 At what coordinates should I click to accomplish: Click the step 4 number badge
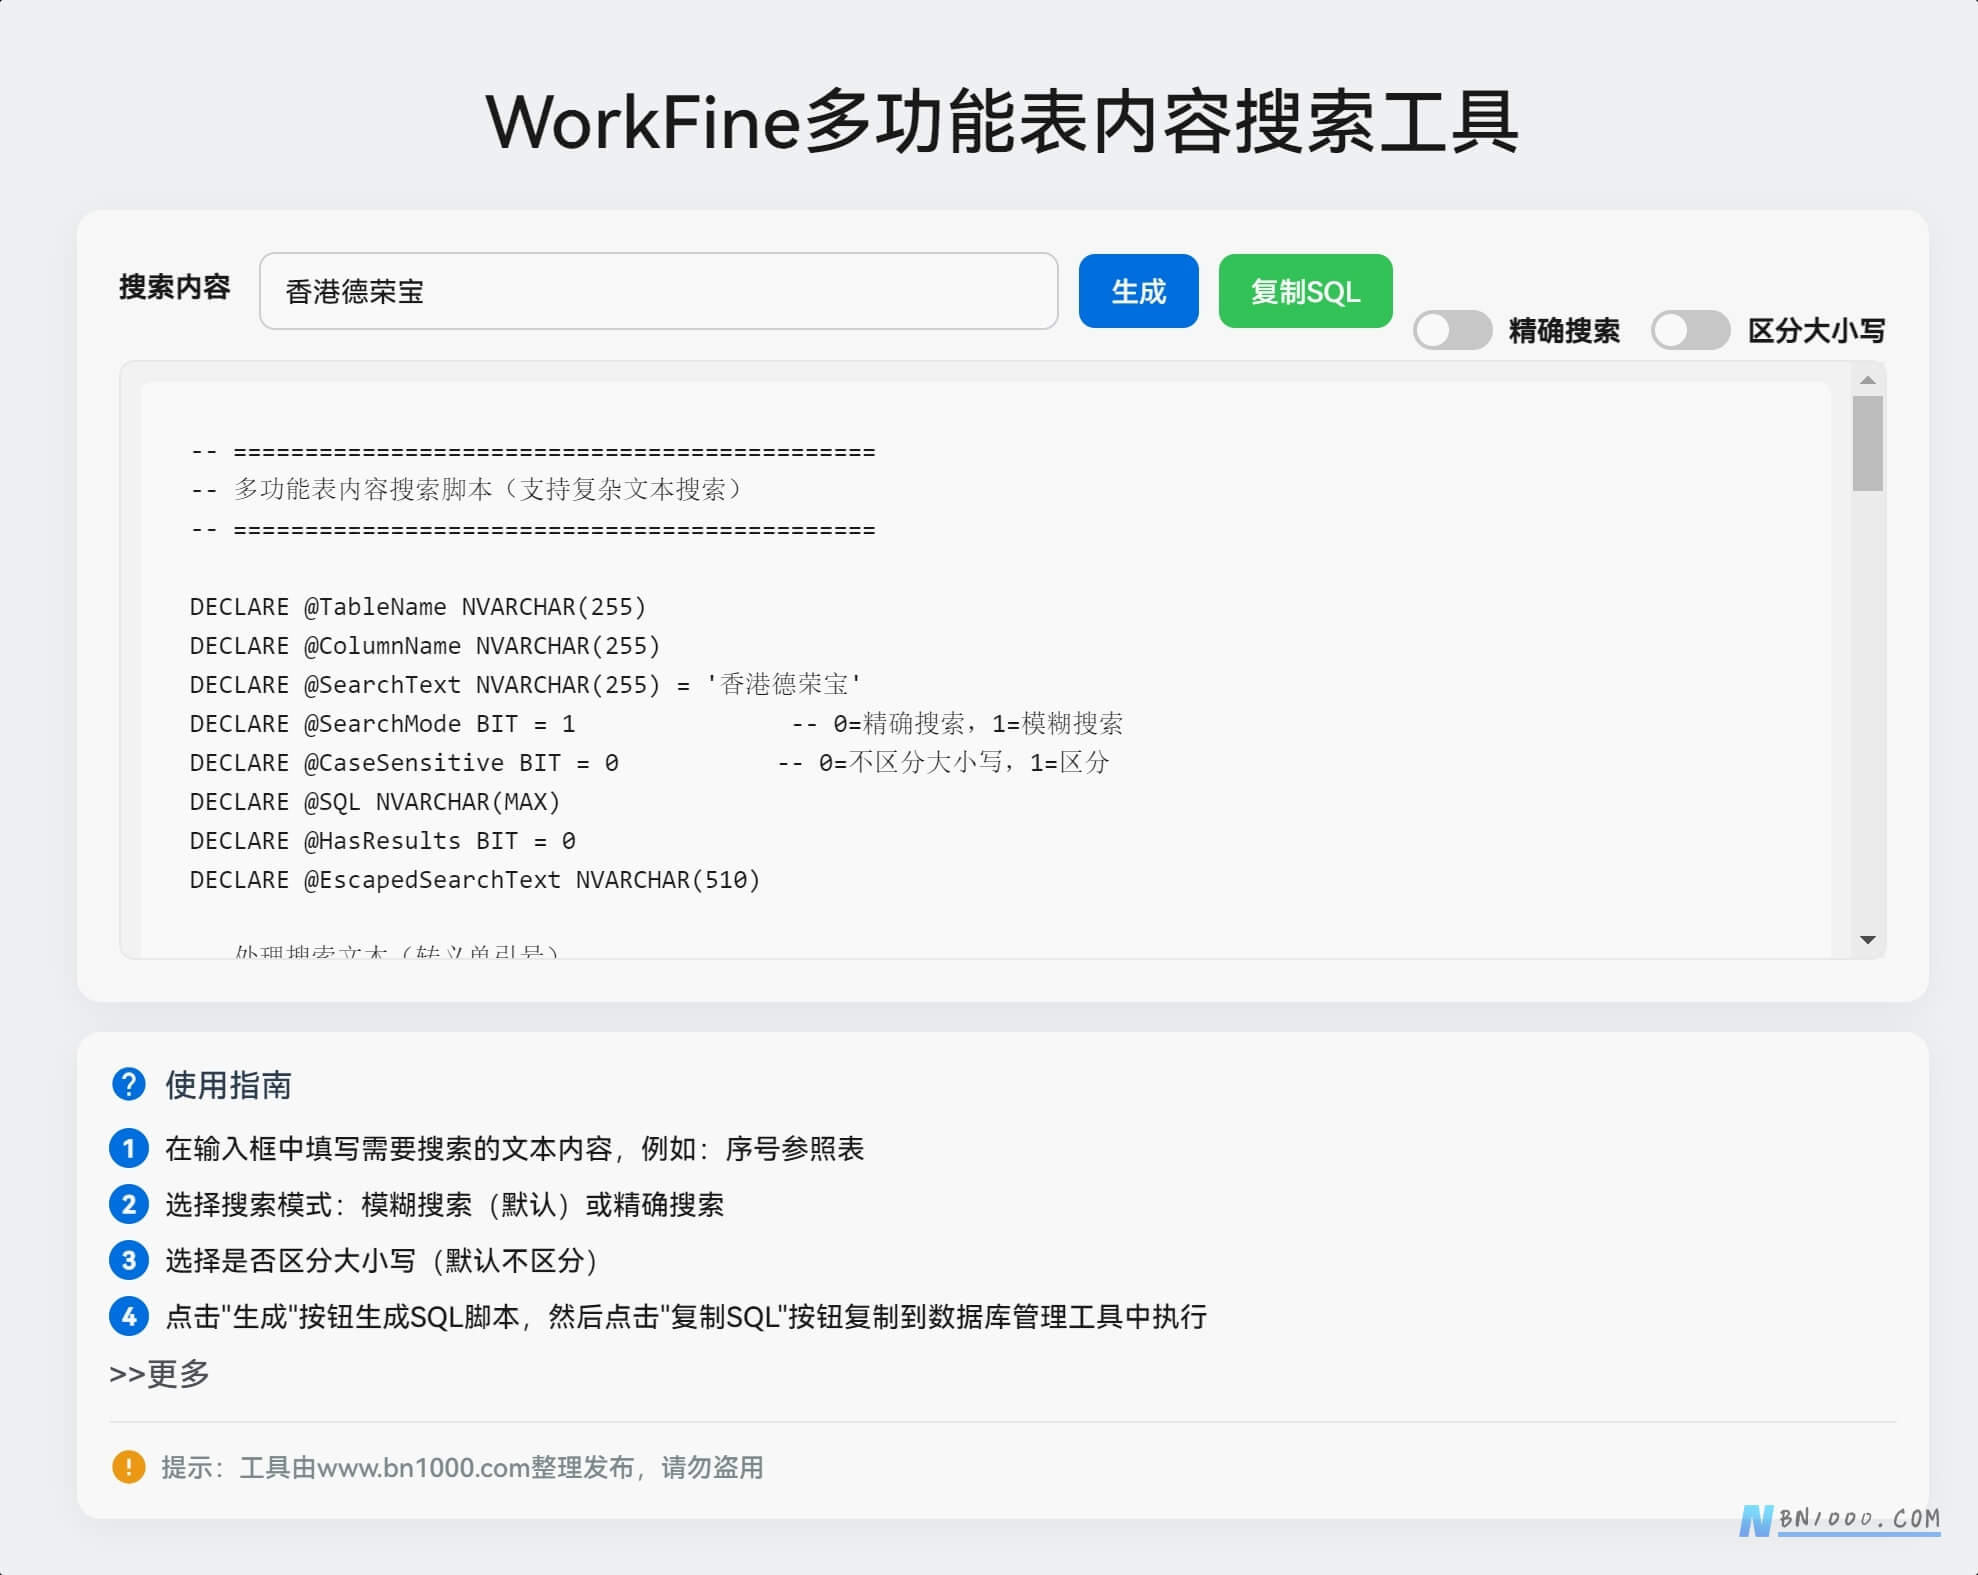point(128,1316)
